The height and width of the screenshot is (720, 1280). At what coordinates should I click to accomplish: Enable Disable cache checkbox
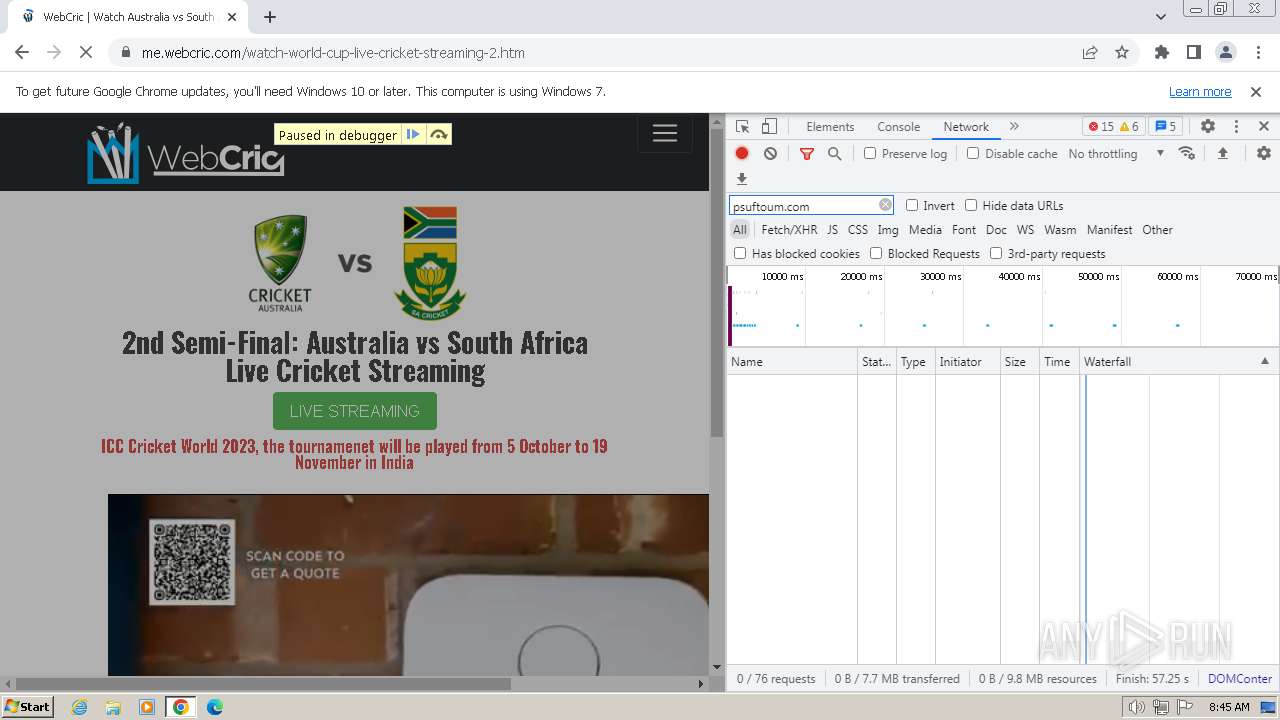click(973, 153)
